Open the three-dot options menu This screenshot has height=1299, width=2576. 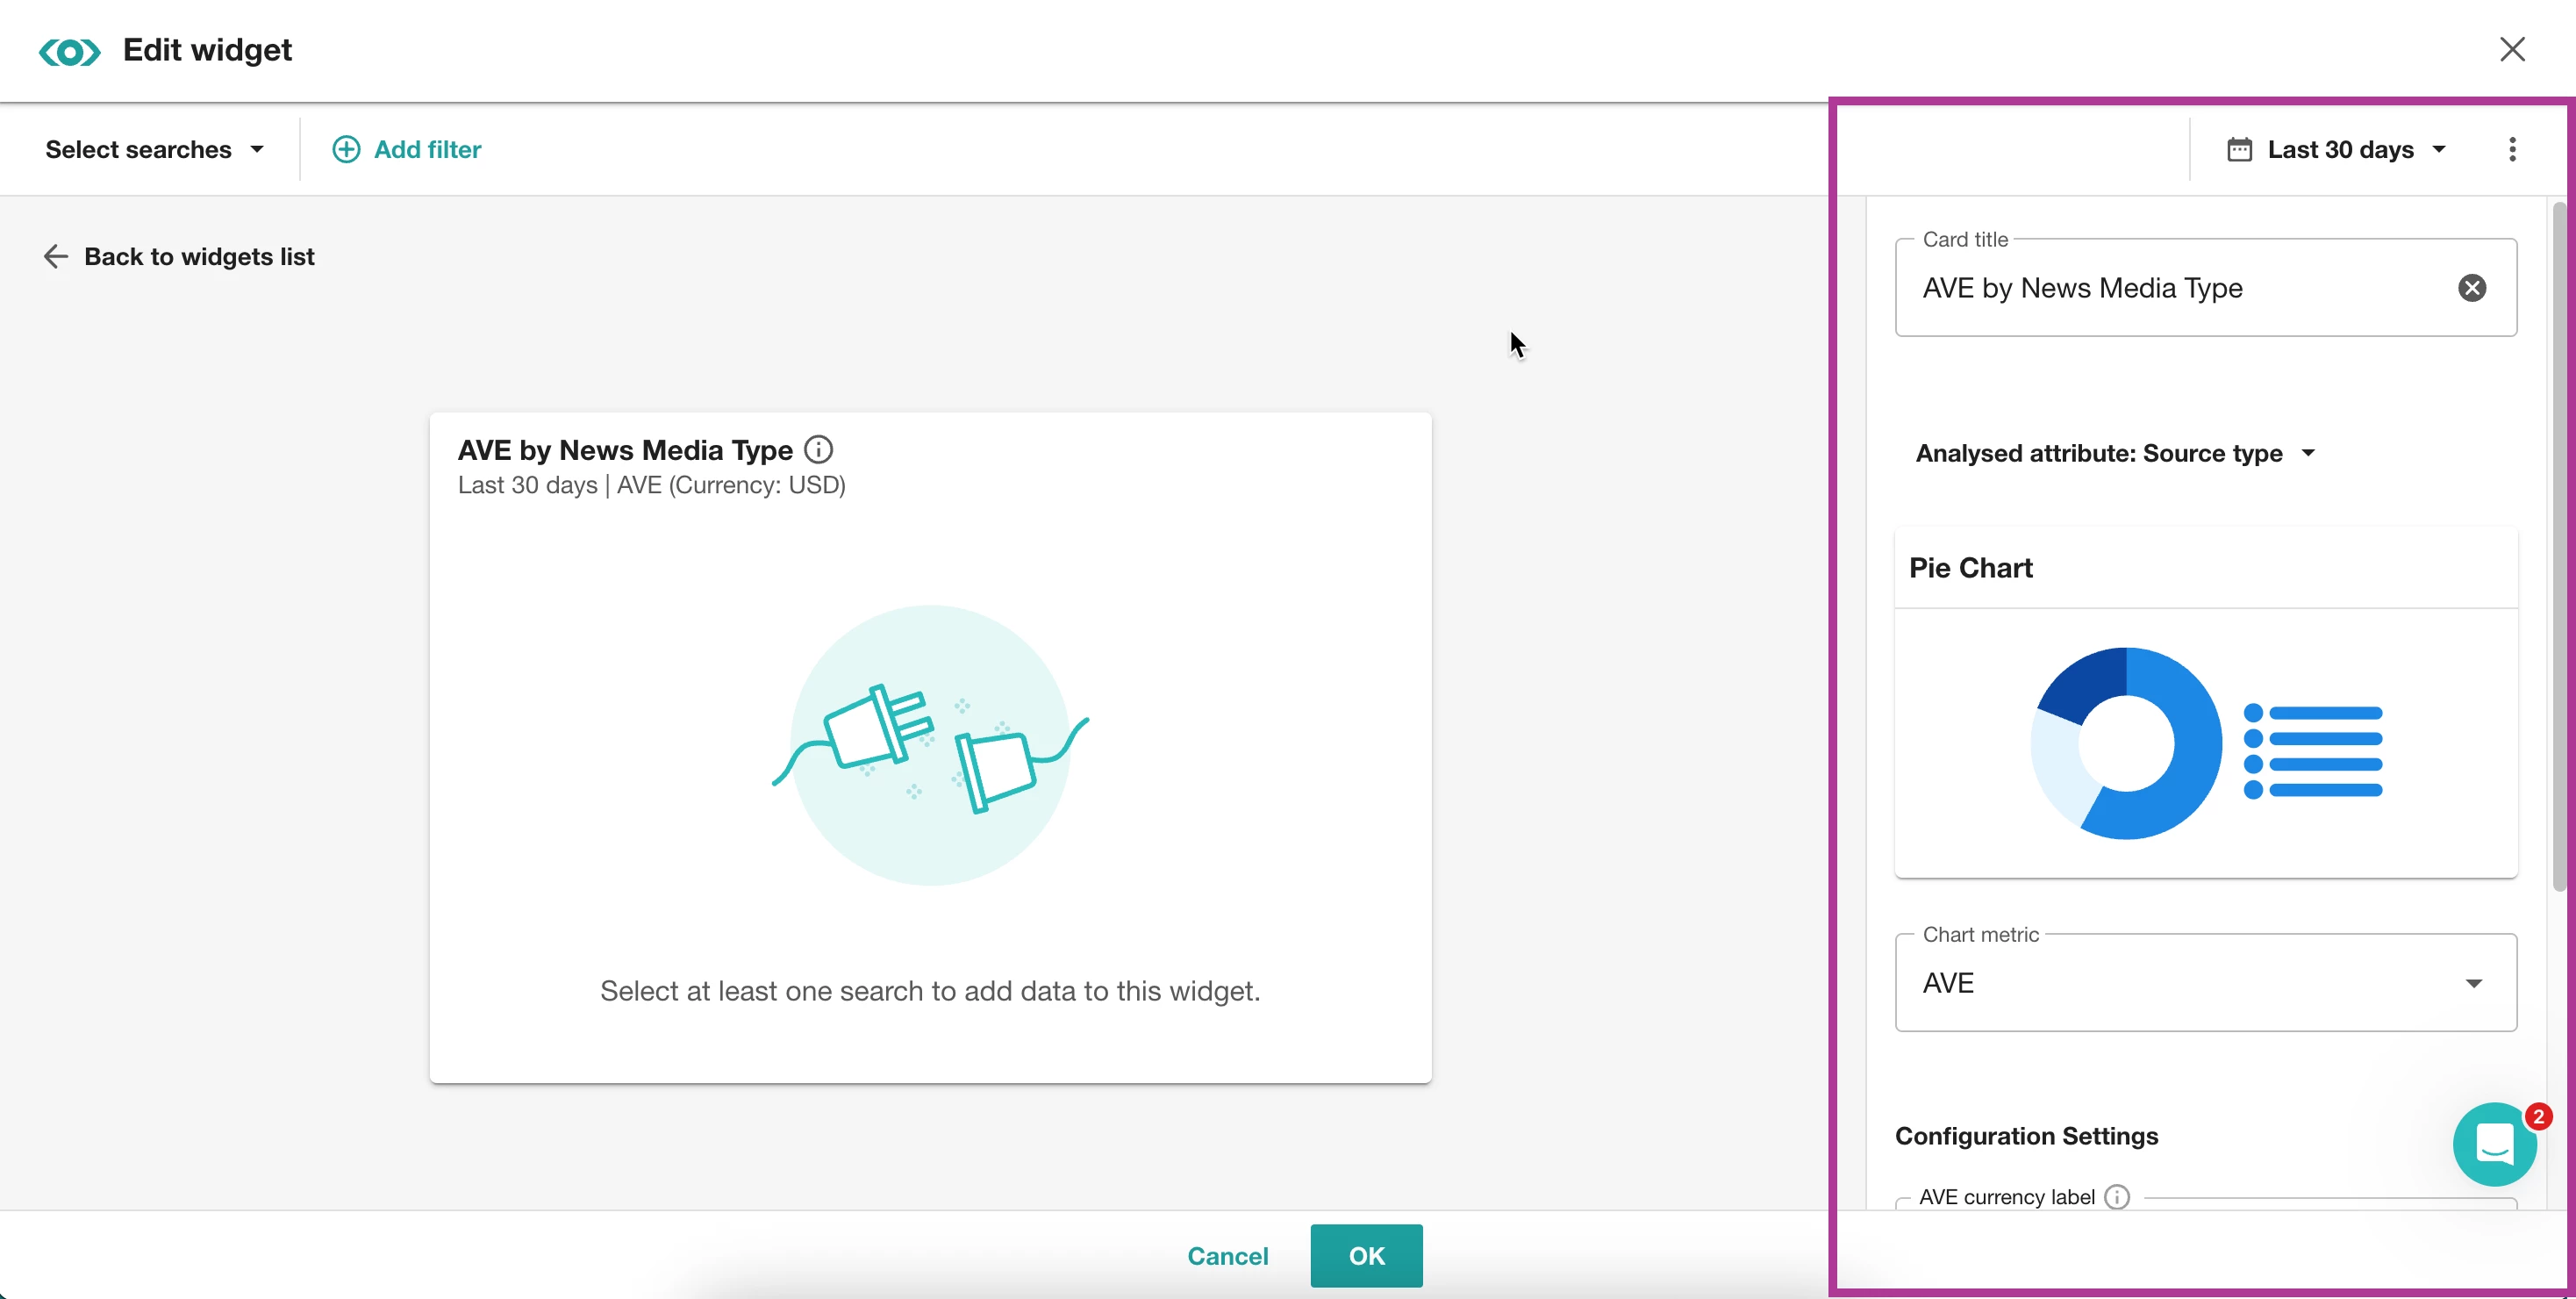(x=2511, y=149)
